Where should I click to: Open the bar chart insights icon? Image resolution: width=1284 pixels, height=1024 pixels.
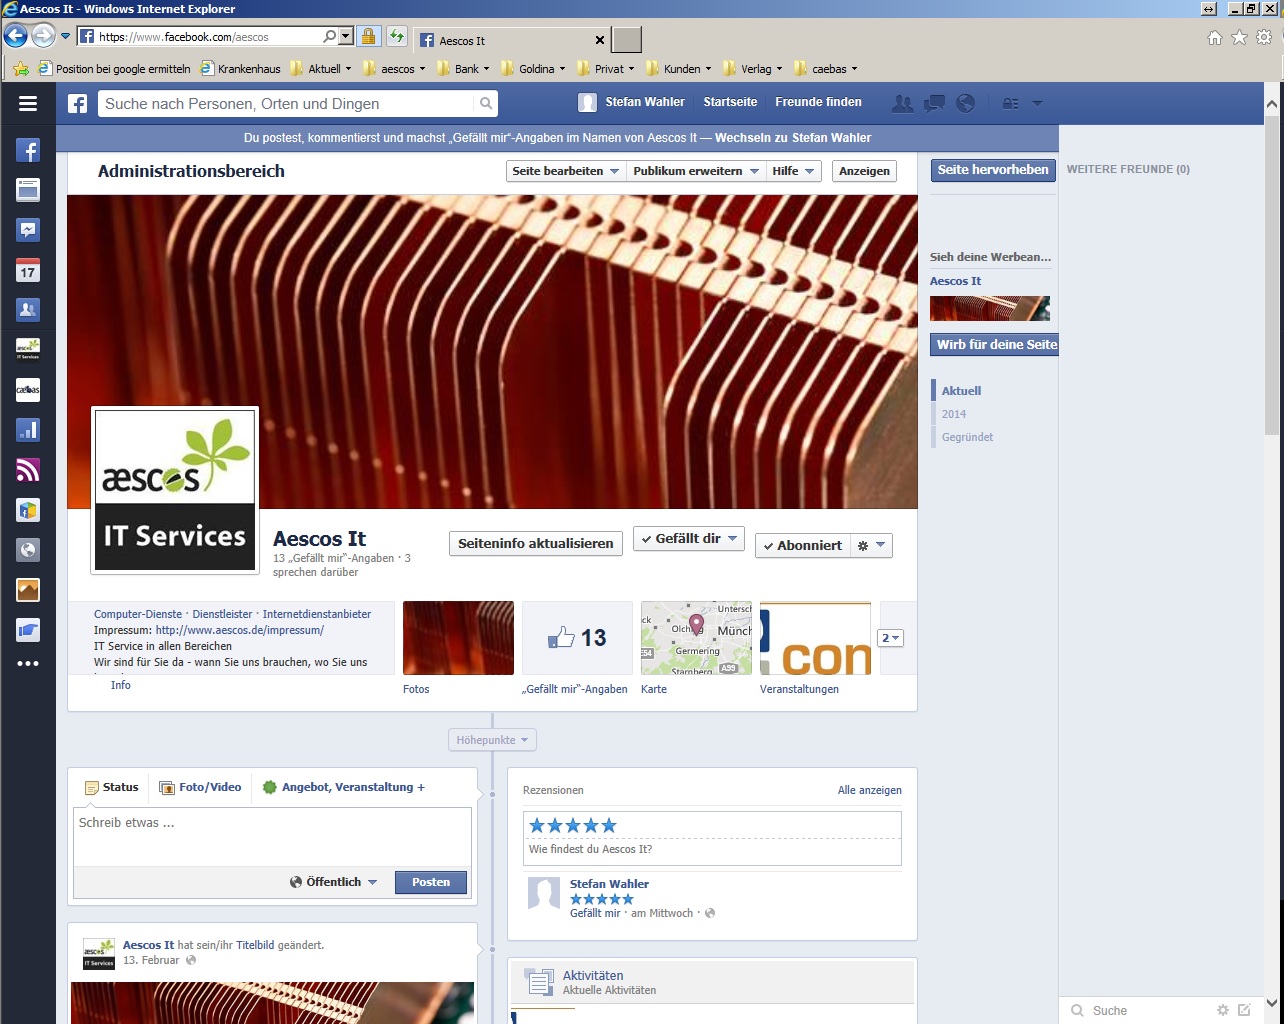[x=28, y=430]
